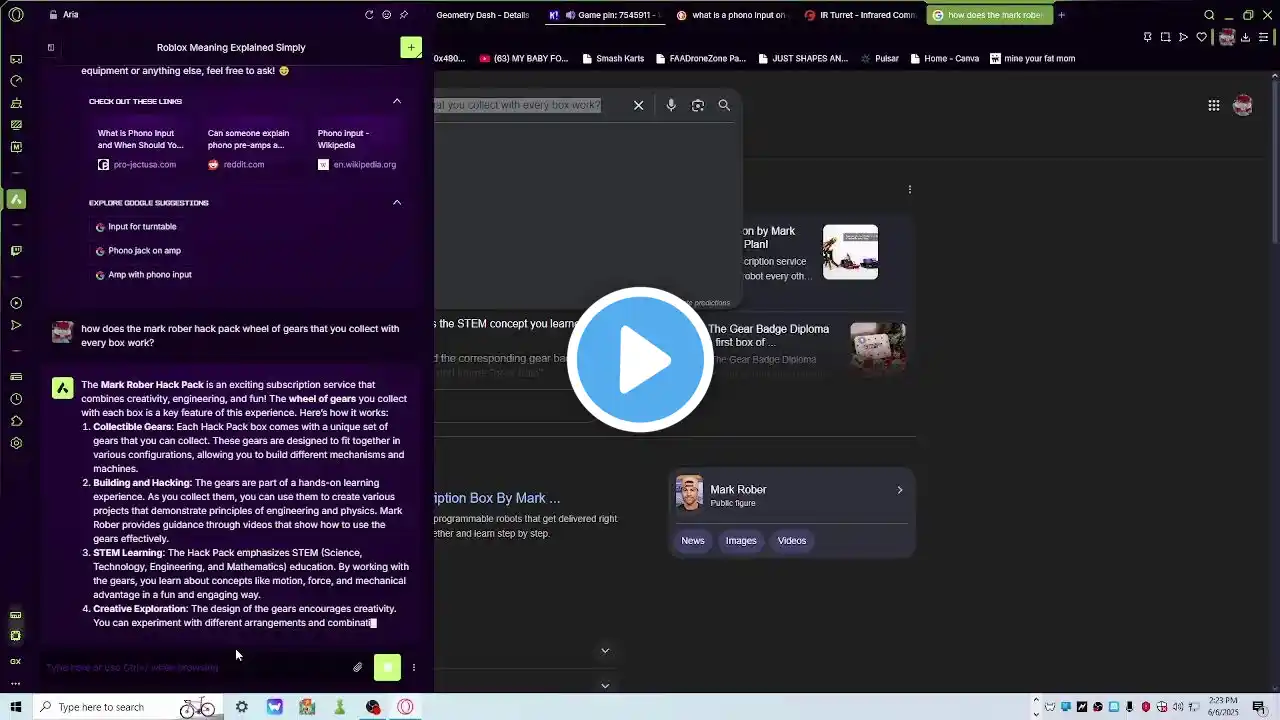The width and height of the screenshot is (1280, 720).
Task: Switch to the Game pin: 7545911 tab
Action: [x=606, y=15]
